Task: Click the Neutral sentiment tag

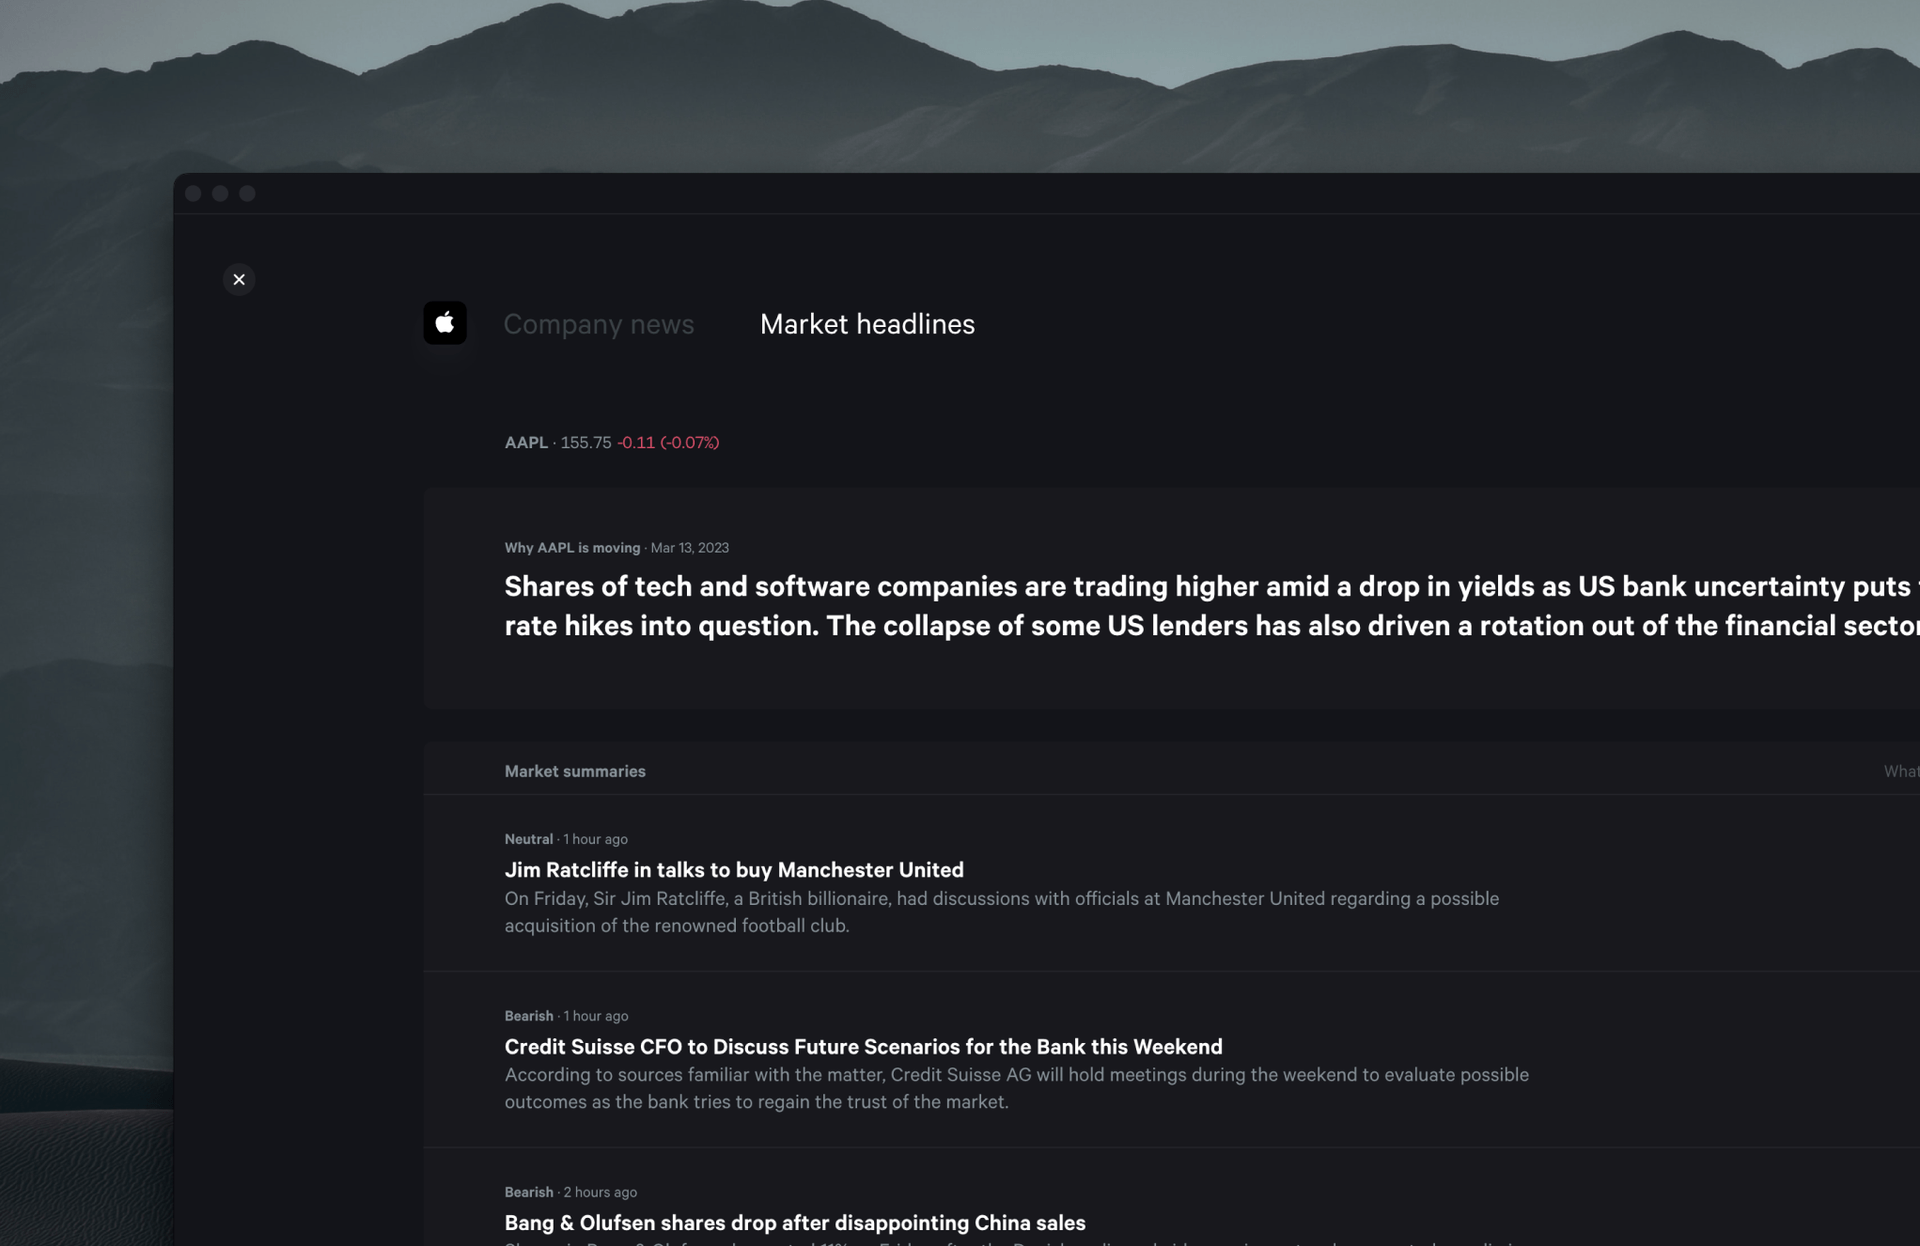Action: (528, 840)
